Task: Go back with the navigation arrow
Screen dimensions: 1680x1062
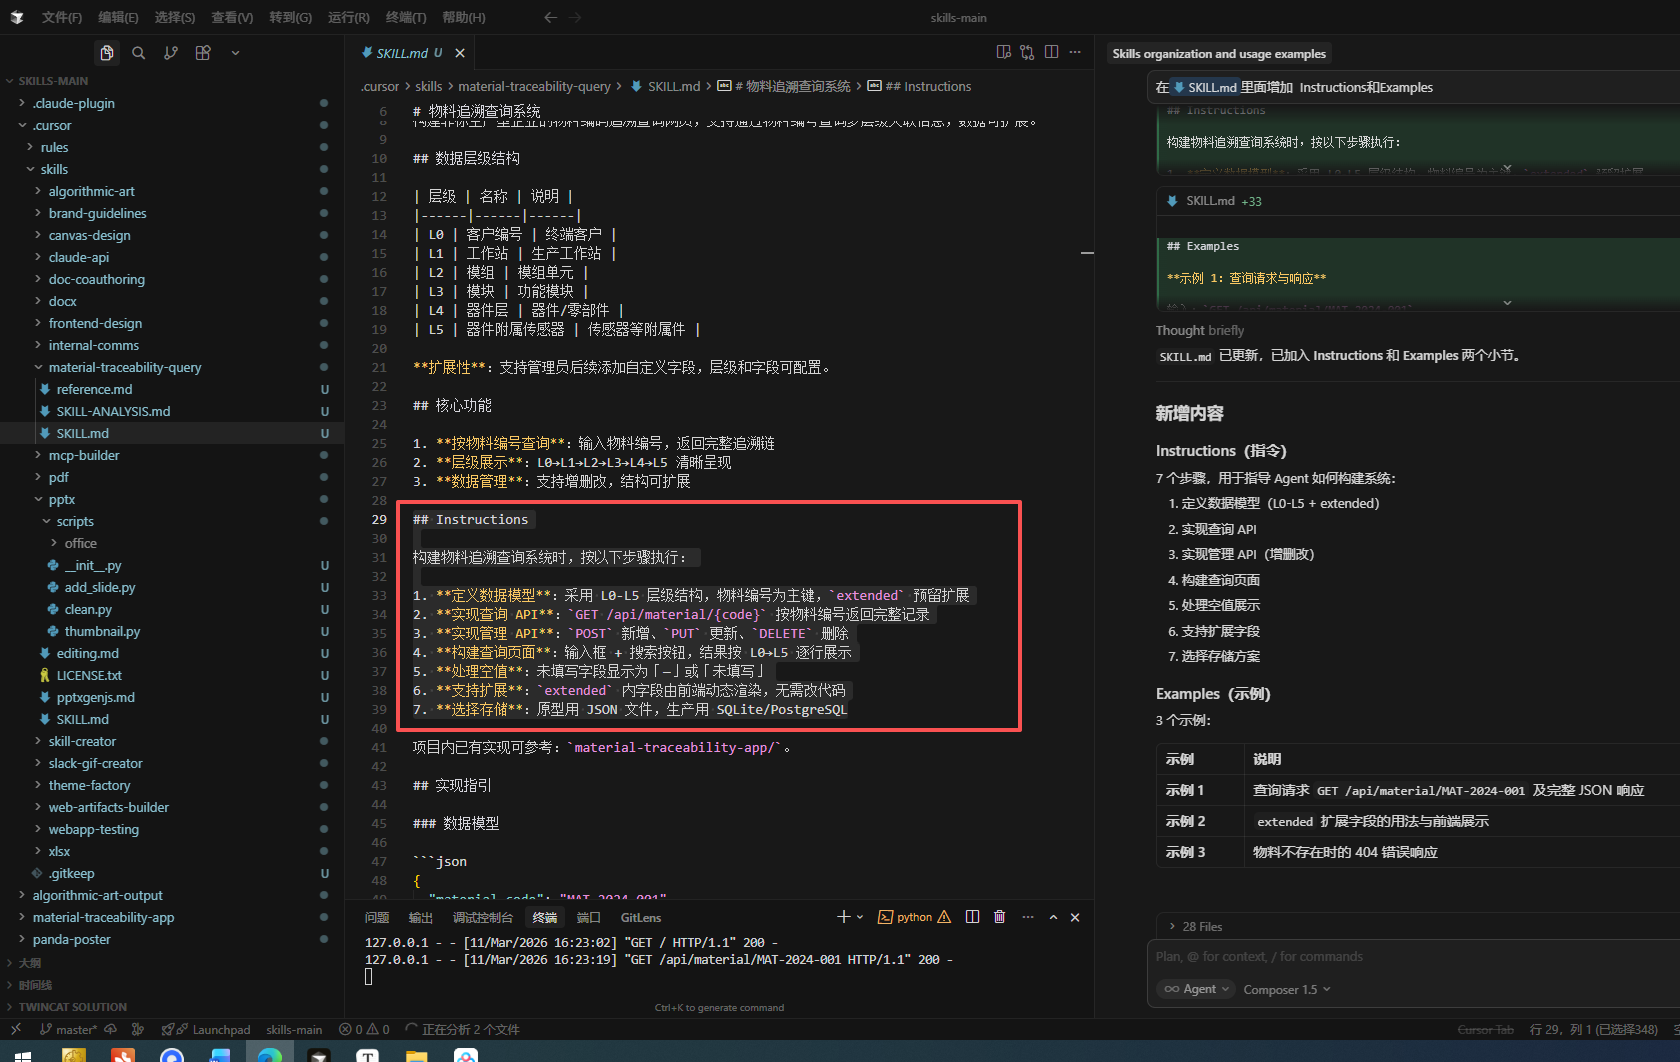Action: pyautogui.click(x=550, y=17)
